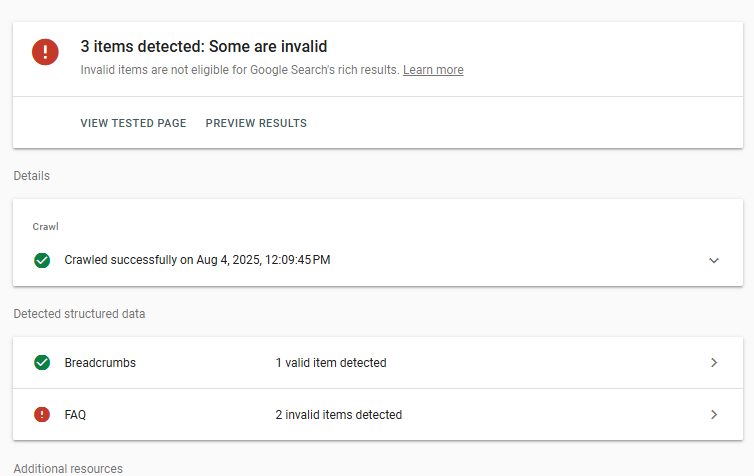
Task: Click the red error icon beside FAQ
Action: click(x=42, y=414)
